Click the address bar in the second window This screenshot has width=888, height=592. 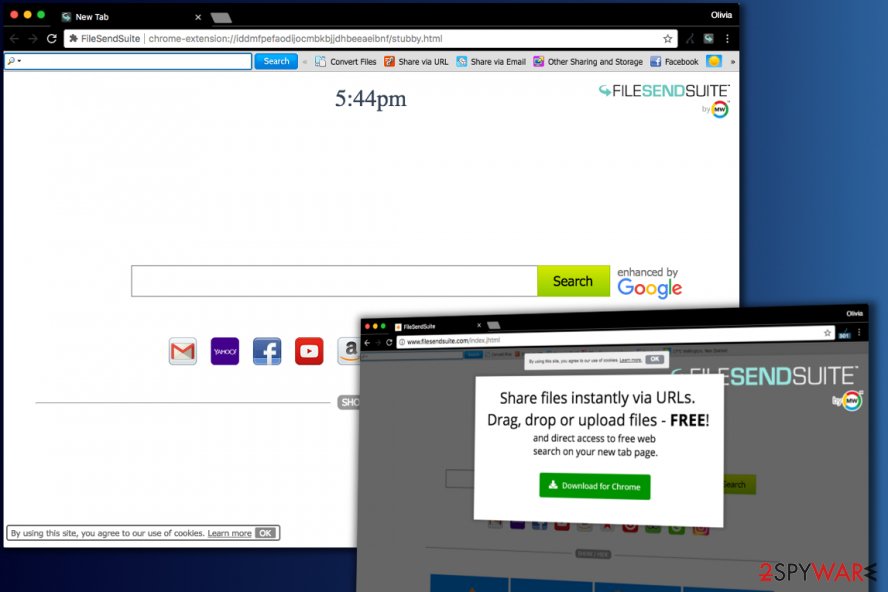click(614, 338)
